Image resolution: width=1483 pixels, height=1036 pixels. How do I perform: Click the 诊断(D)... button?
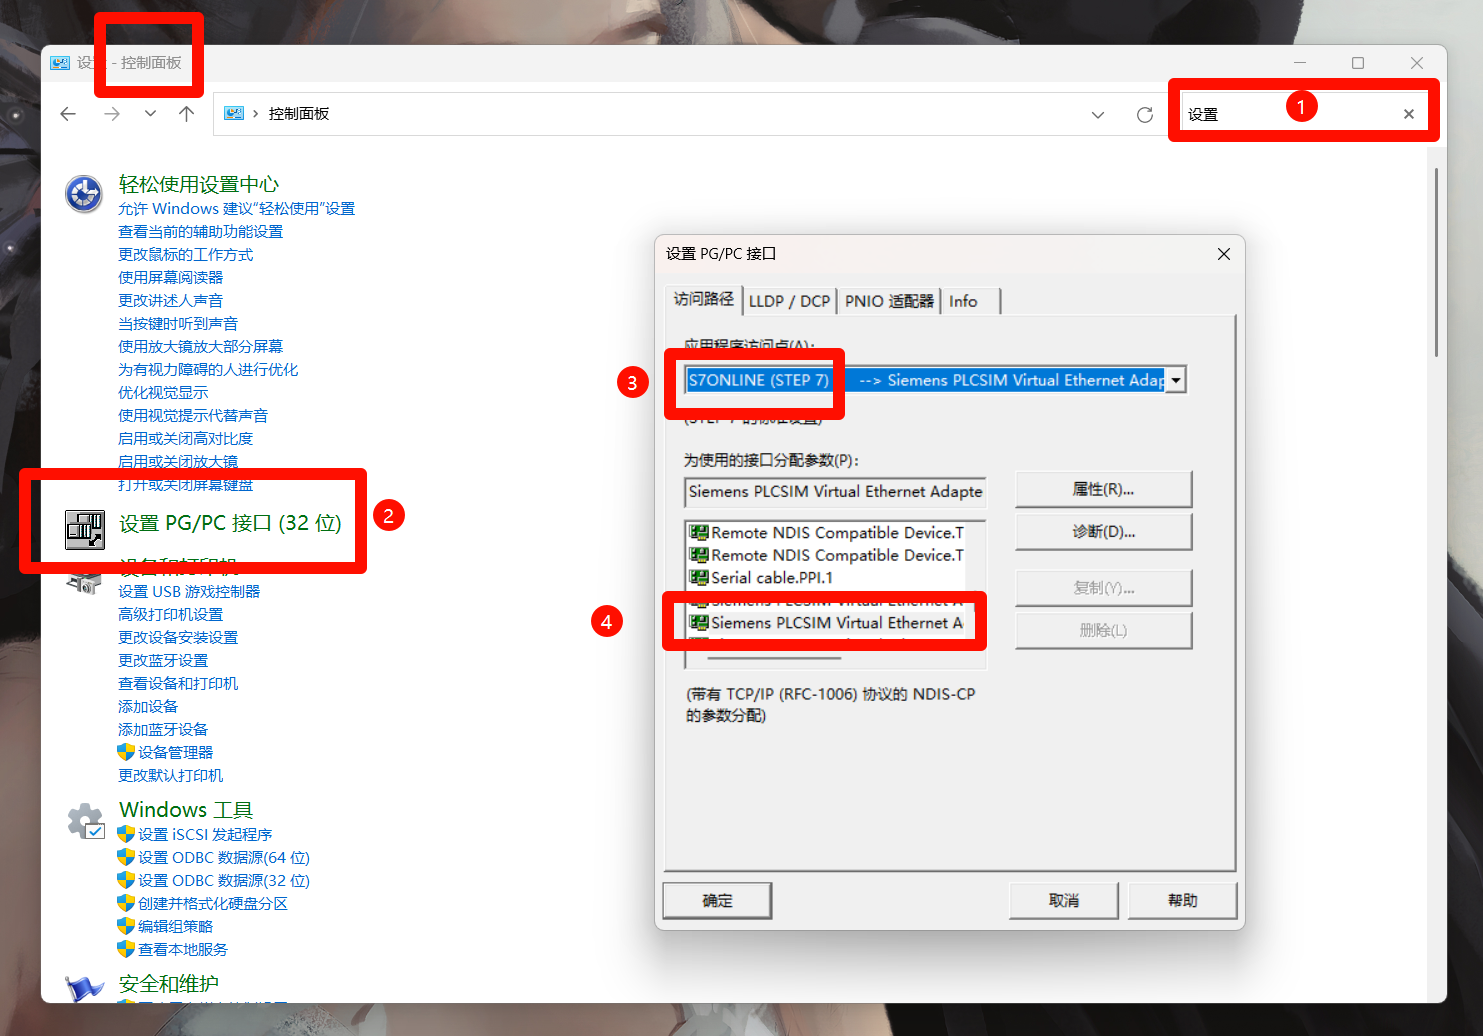coord(1103,532)
